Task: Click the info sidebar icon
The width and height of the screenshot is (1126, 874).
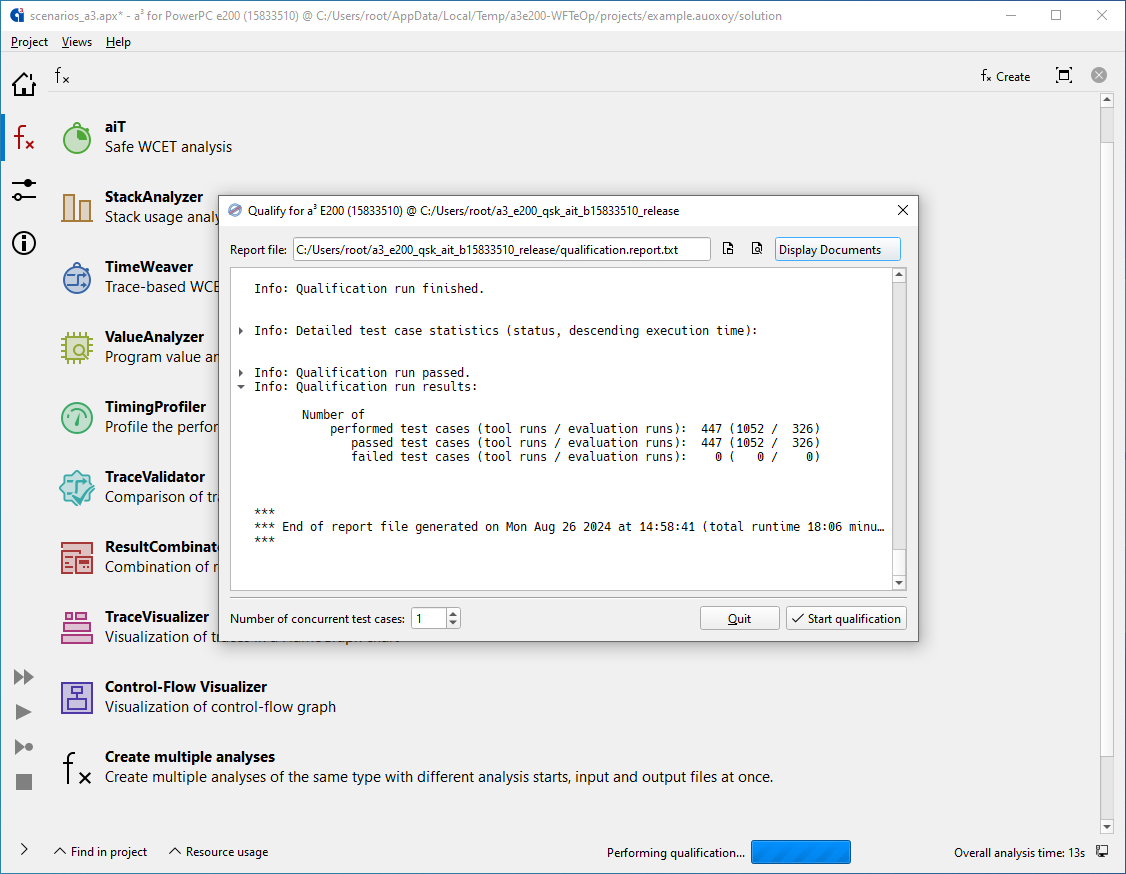Action: [x=23, y=243]
